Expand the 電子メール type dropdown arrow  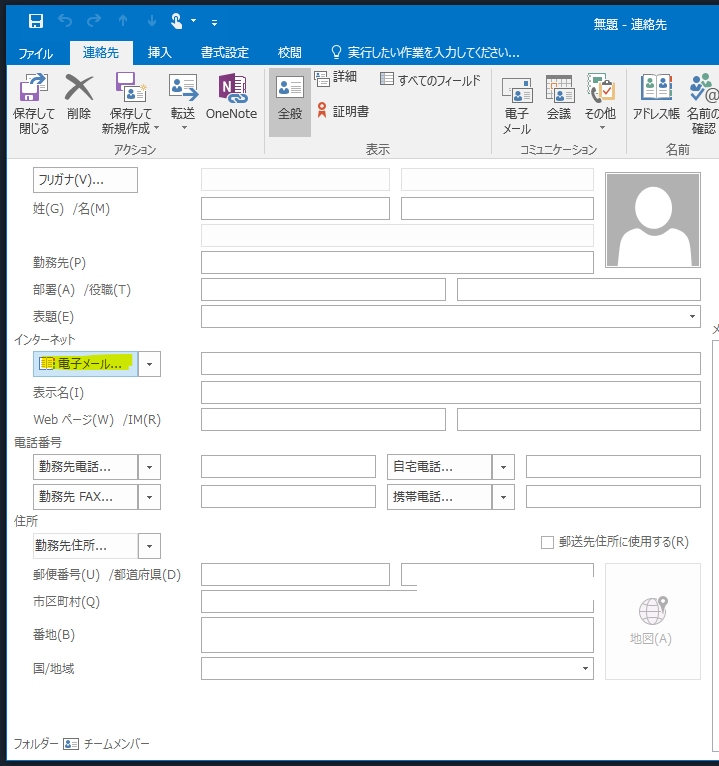pos(149,364)
